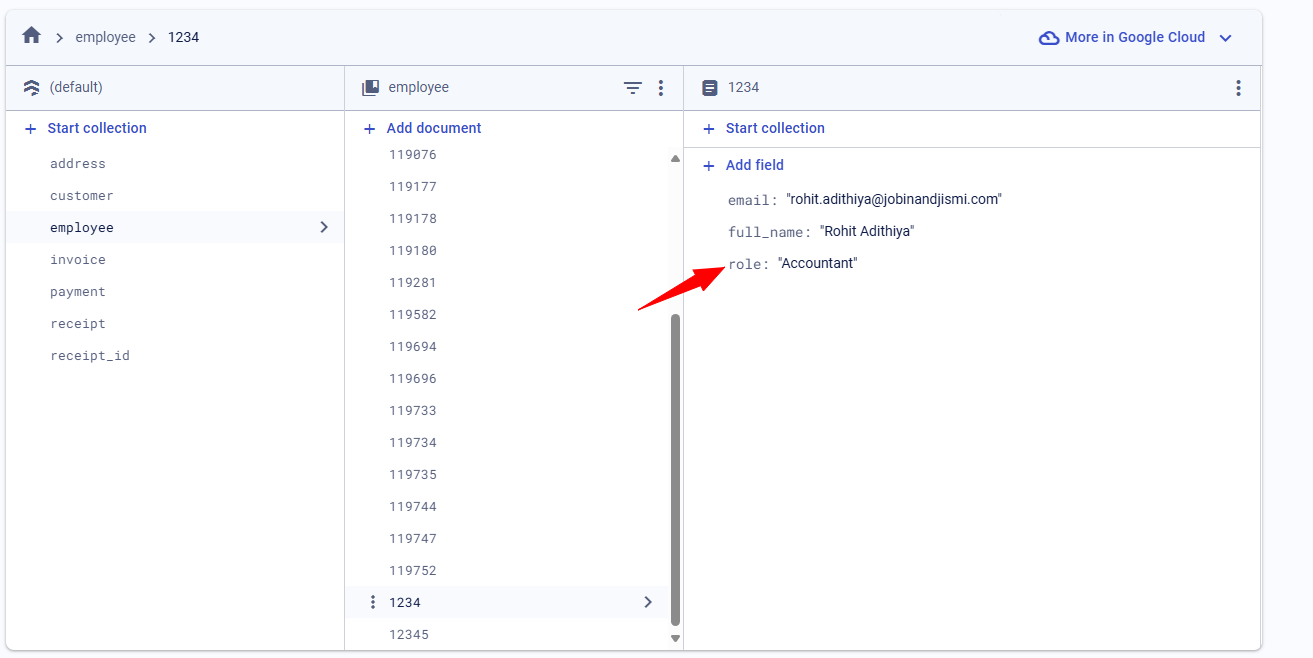Click the collection icon beside employee header
The width and height of the screenshot is (1313, 658).
click(x=370, y=88)
